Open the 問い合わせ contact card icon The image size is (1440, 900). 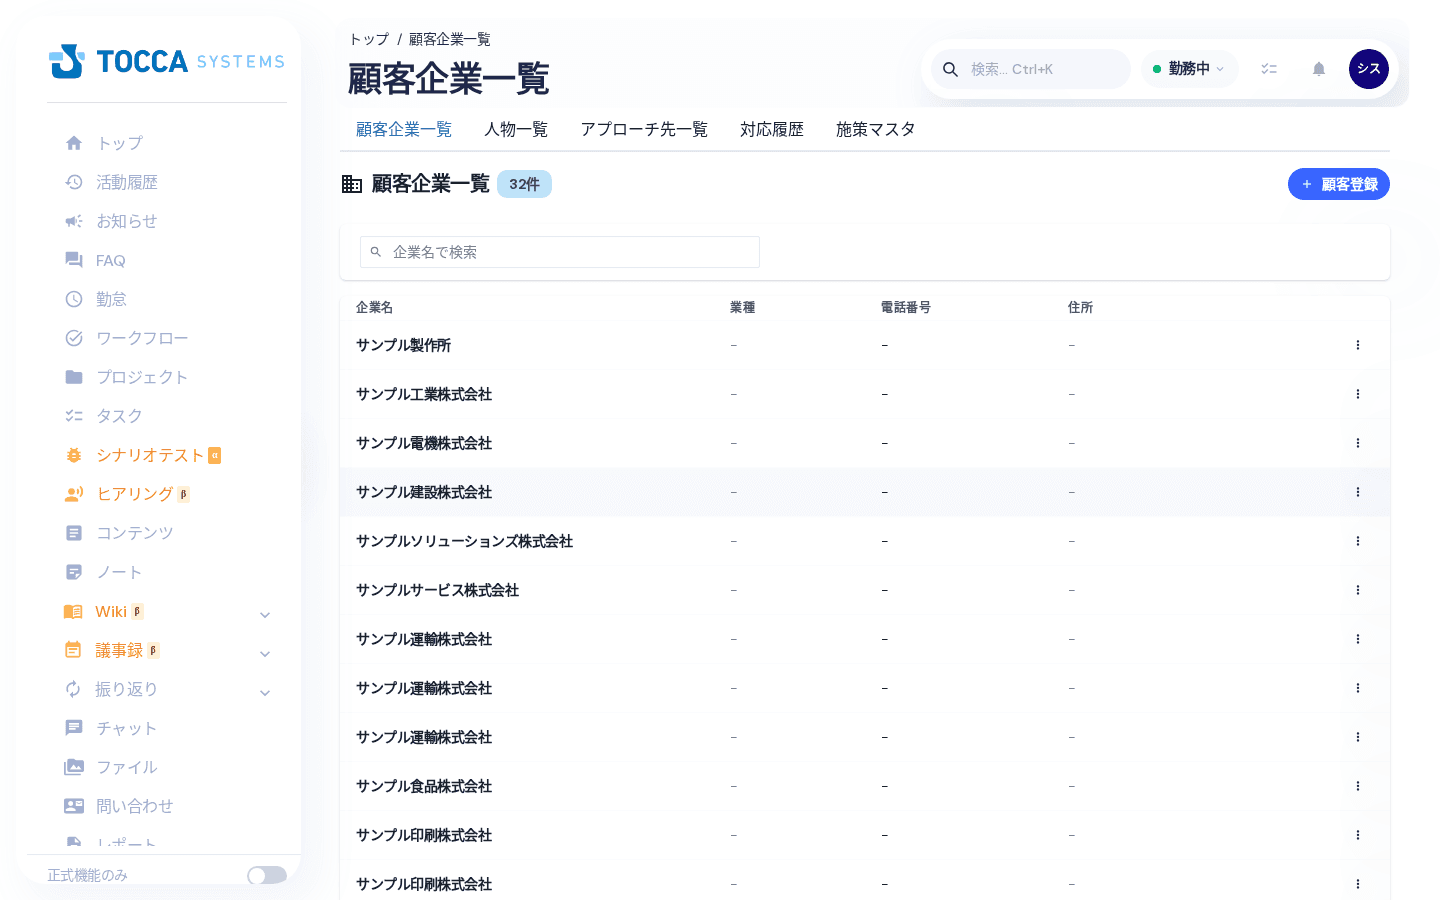[74, 806]
